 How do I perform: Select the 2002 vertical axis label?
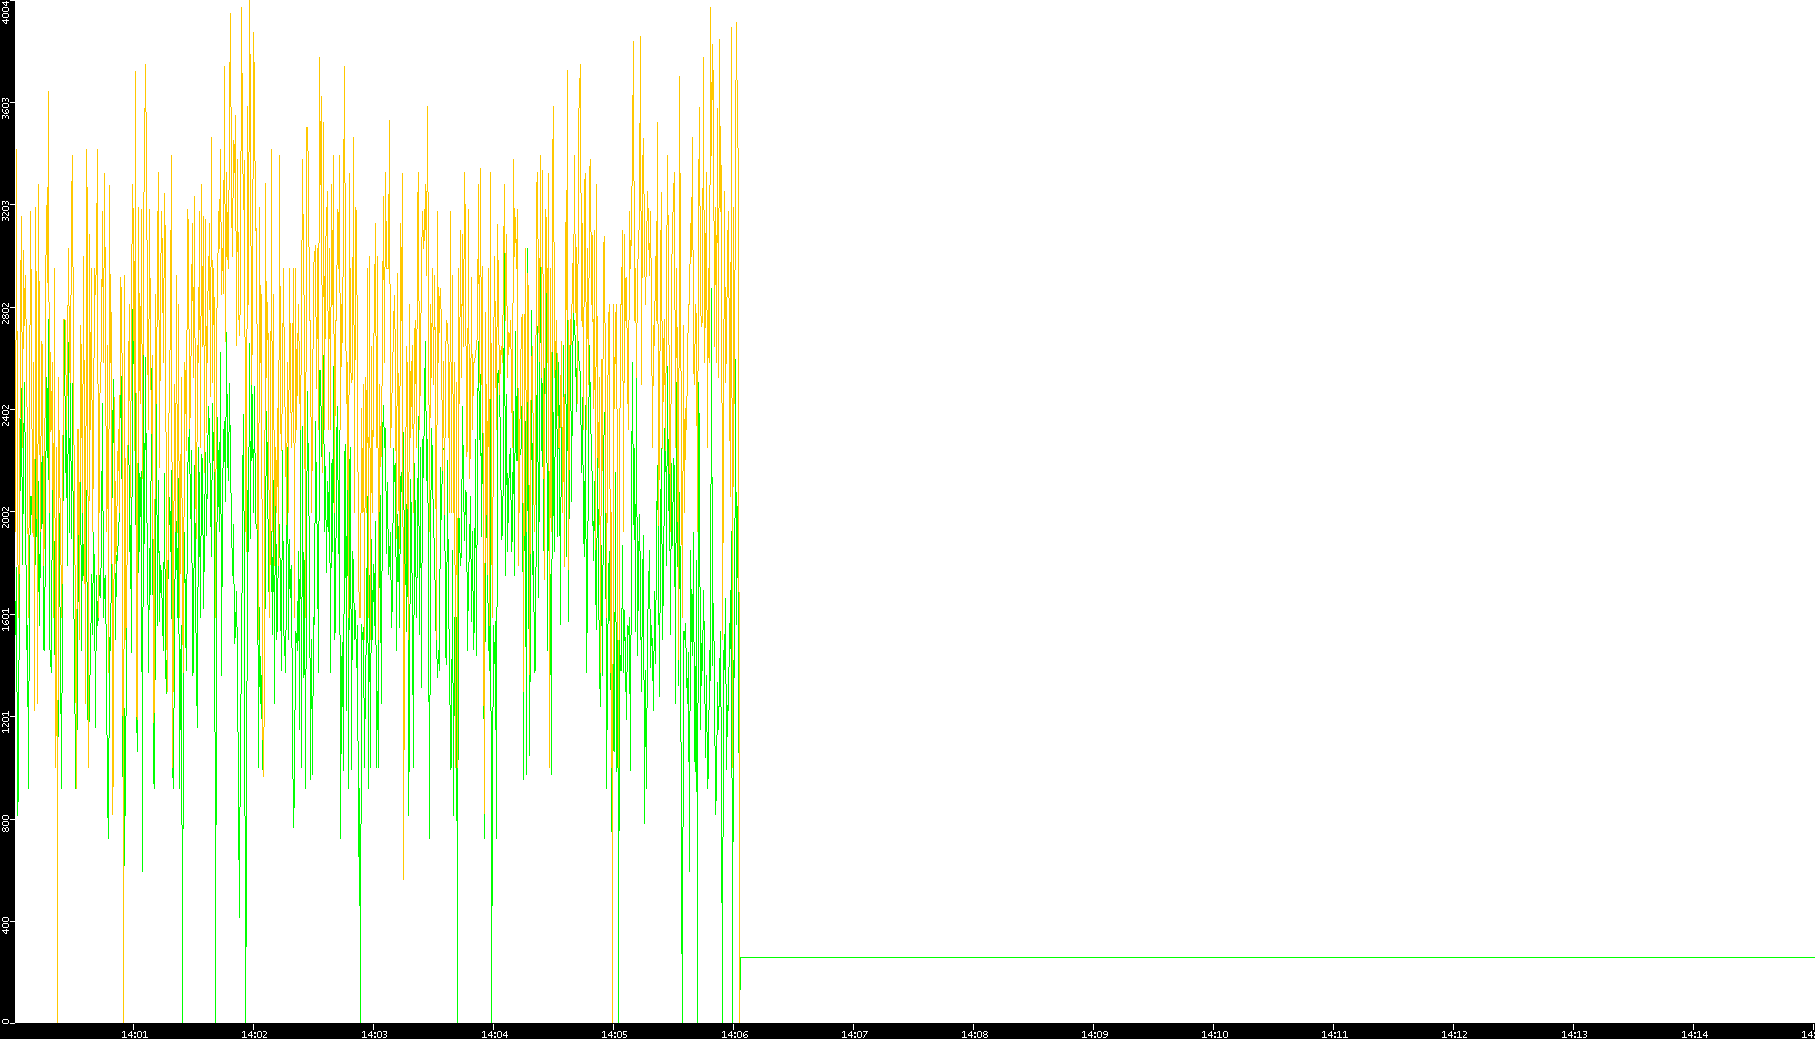[x=7, y=516]
